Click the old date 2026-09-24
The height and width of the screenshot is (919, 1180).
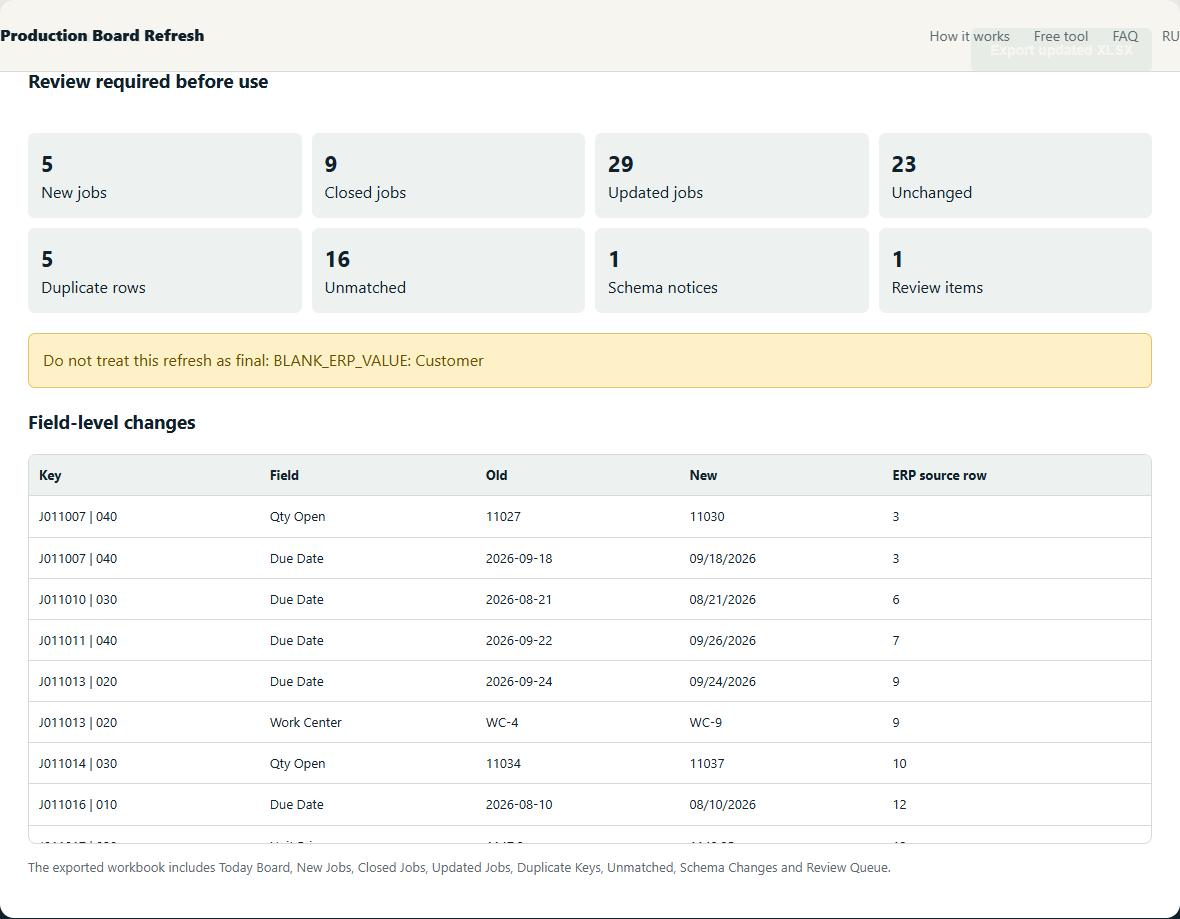519,681
